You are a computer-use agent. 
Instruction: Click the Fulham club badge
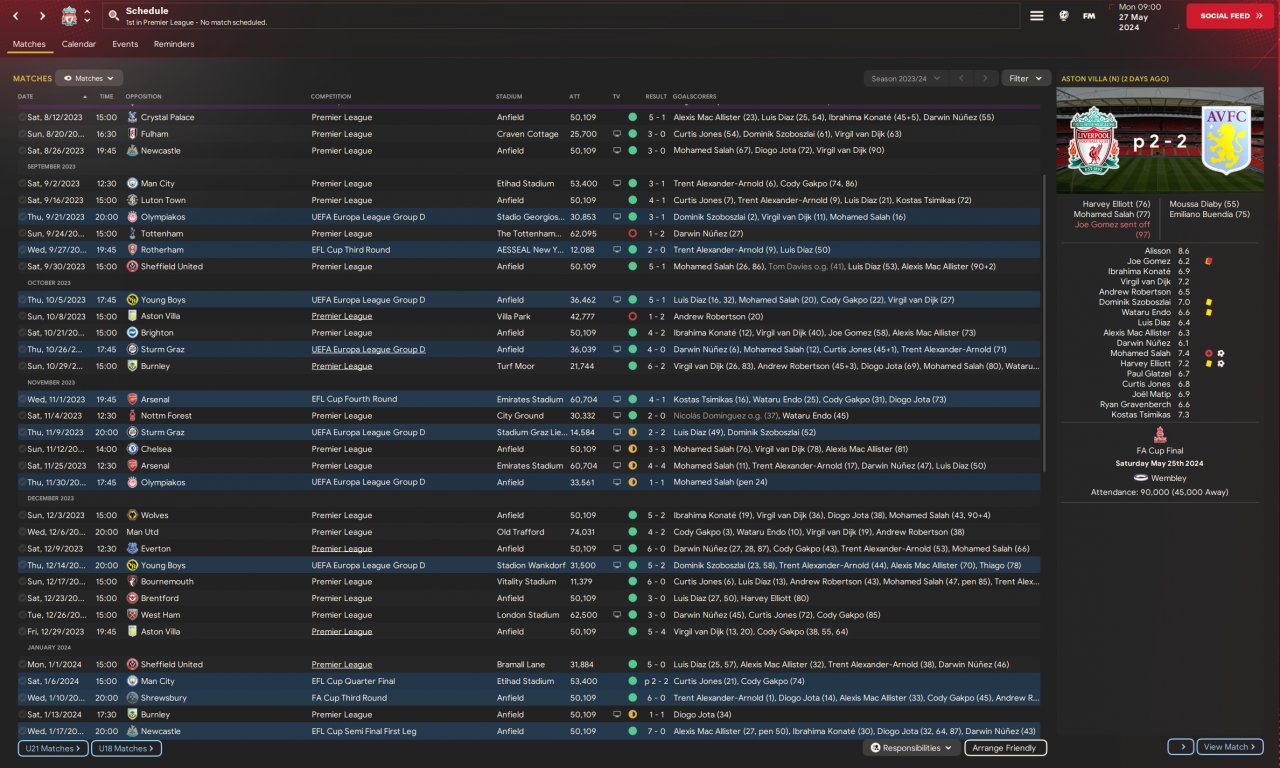[132, 134]
